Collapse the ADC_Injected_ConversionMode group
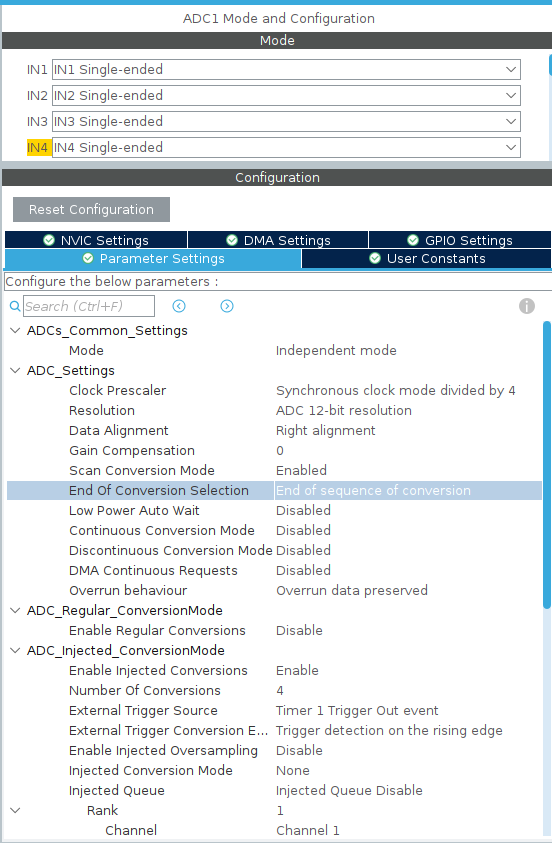 [16, 651]
